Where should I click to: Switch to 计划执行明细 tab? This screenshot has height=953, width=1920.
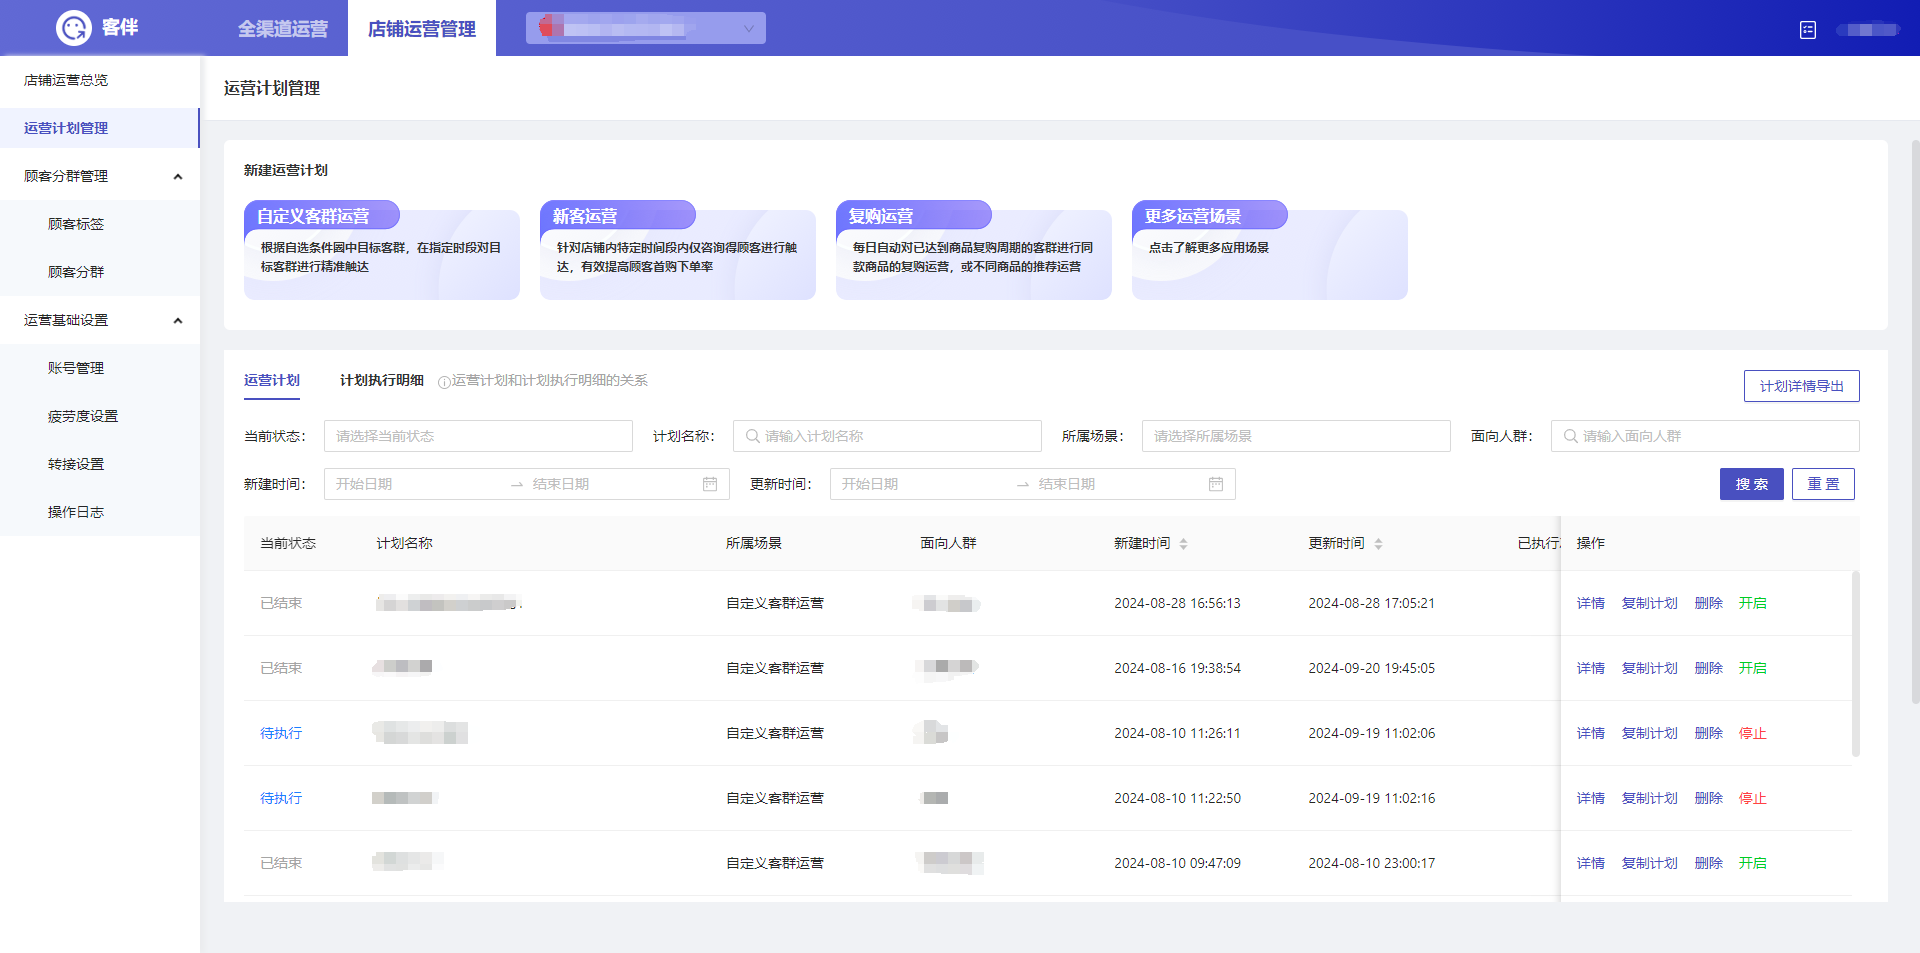[382, 380]
